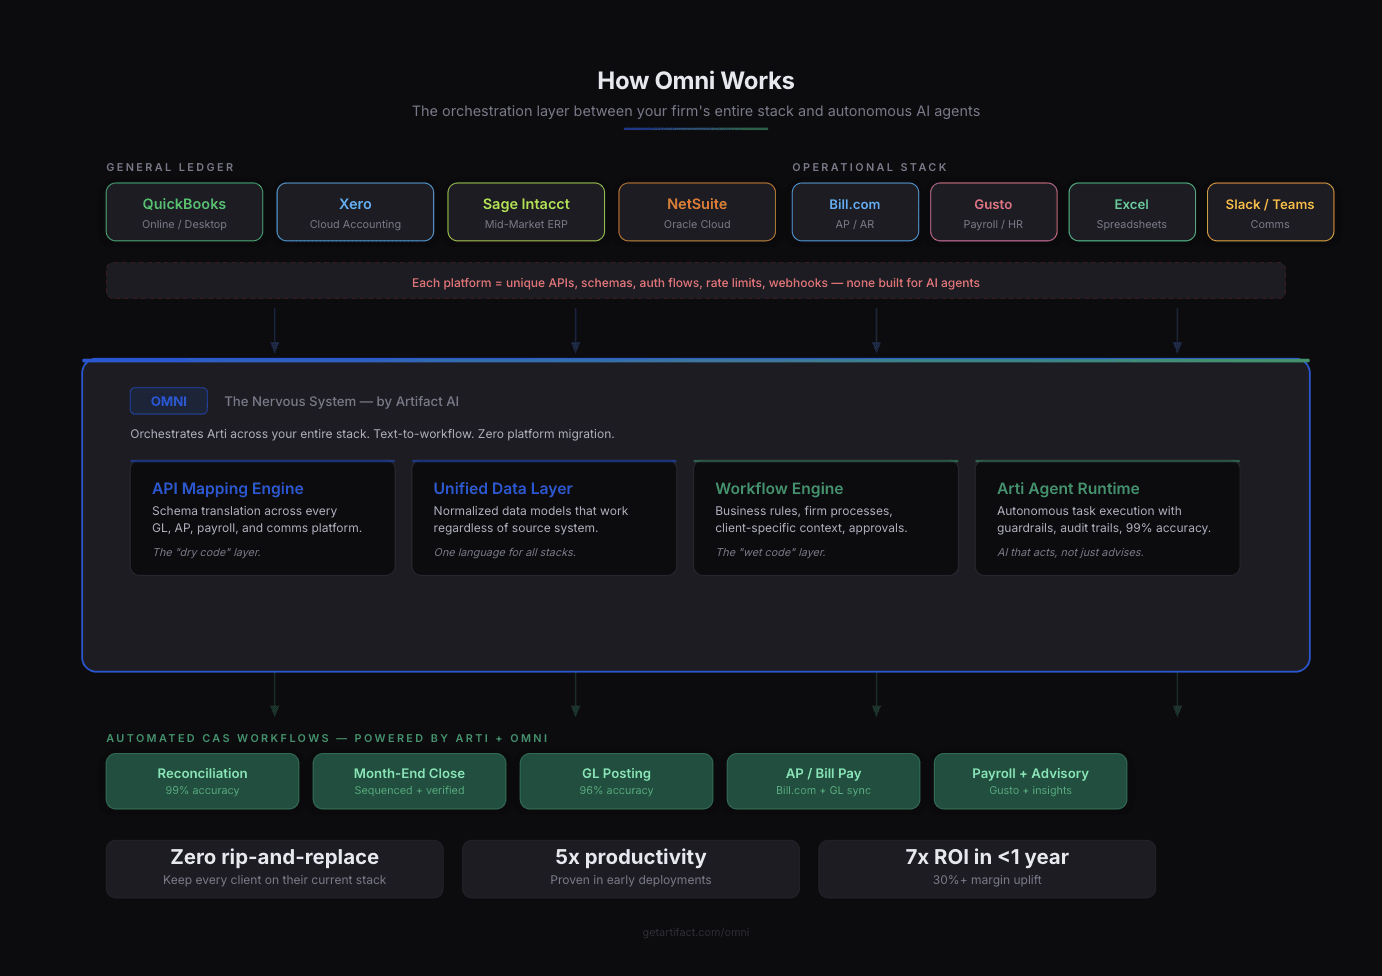1382x976 pixels.
Task: Select the 5x productivity stat box
Action: (631, 869)
